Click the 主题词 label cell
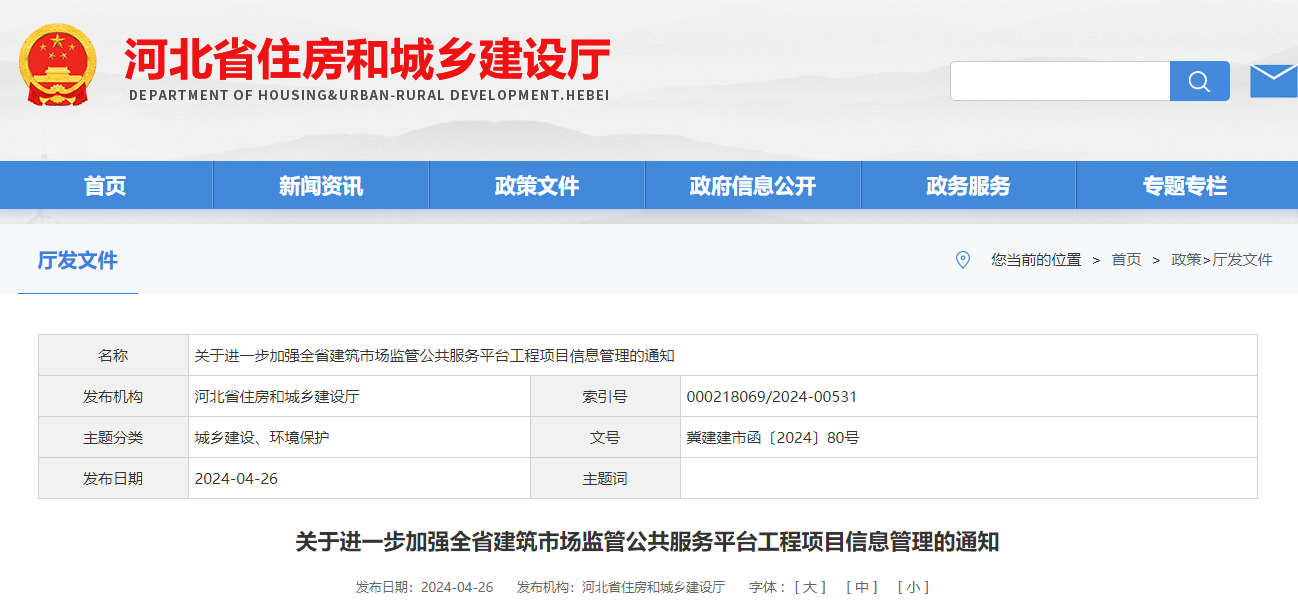The image size is (1298, 615). 605,478
